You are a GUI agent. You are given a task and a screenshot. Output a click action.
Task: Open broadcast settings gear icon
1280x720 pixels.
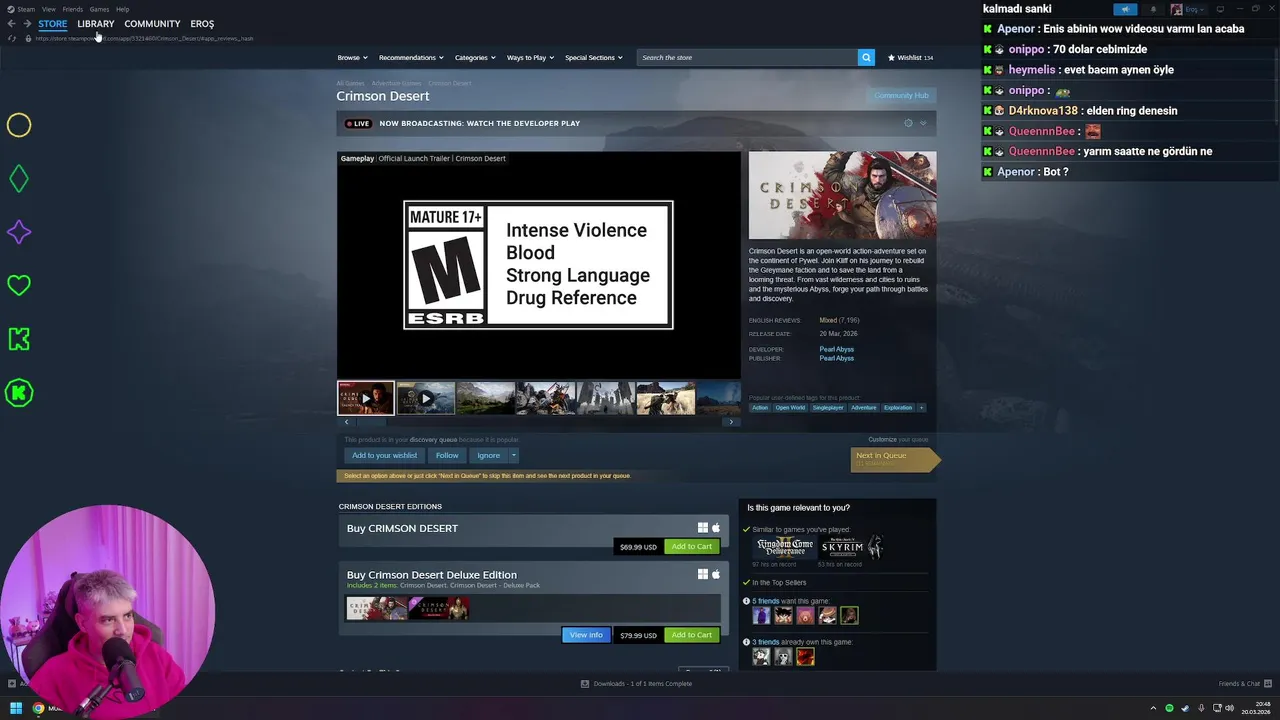click(x=908, y=123)
